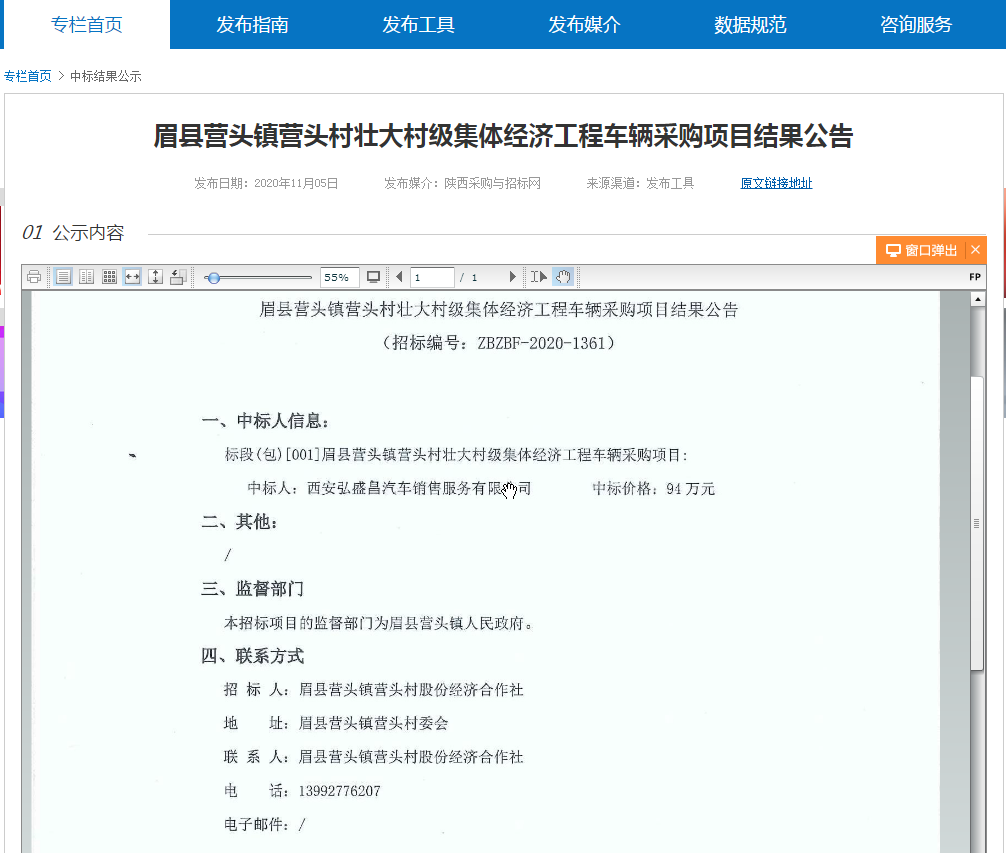The width and height of the screenshot is (1006, 853).
Task: Click the 55% zoom level field
Action: click(x=339, y=277)
